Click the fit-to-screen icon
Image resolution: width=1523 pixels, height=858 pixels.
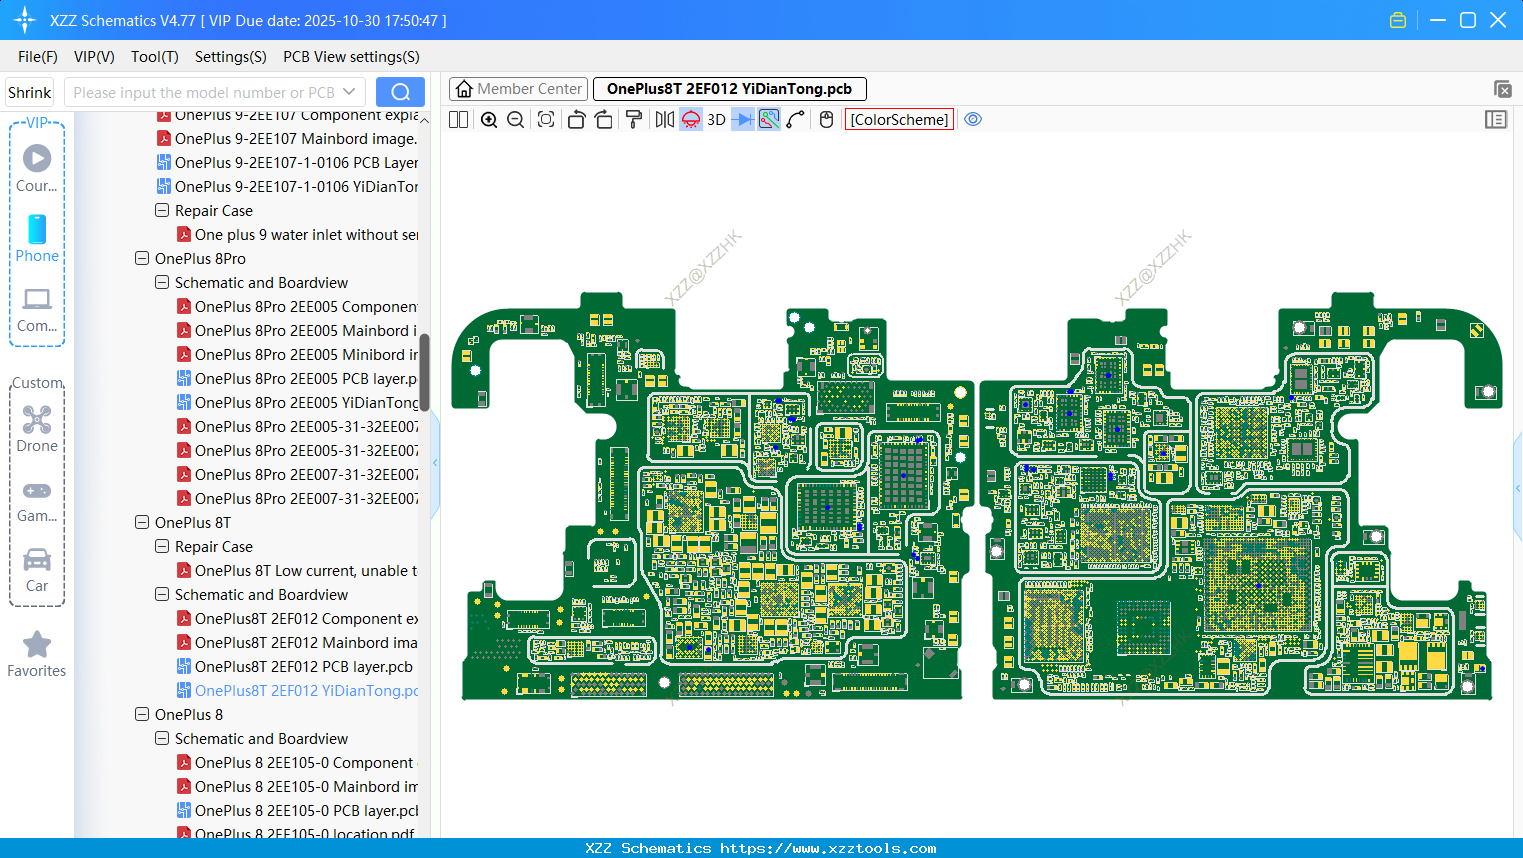coord(546,120)
